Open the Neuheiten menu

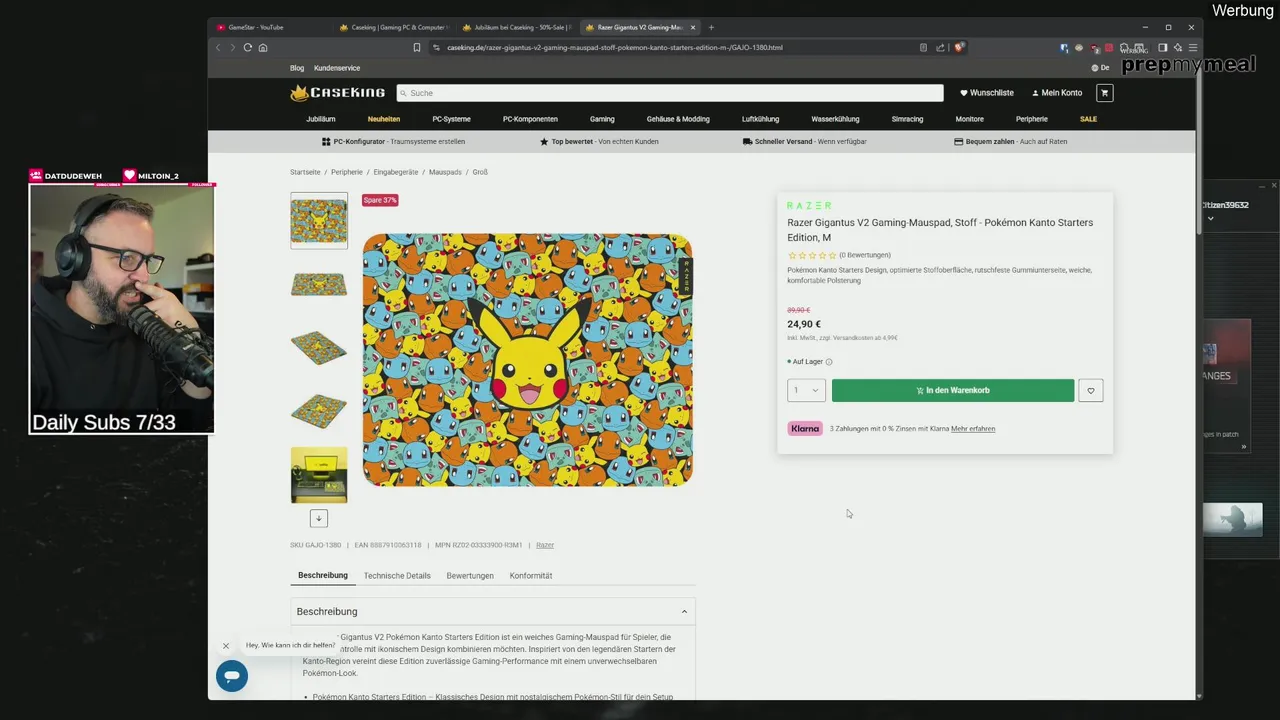point(384,119)
